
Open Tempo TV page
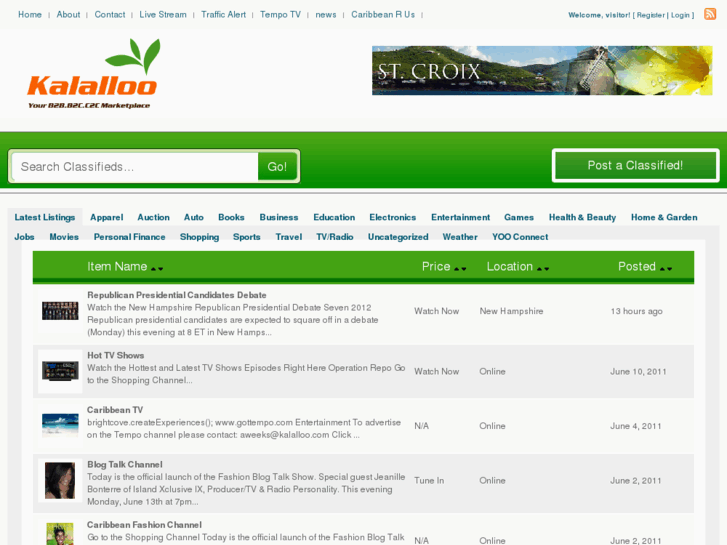[x=281, y=14]
